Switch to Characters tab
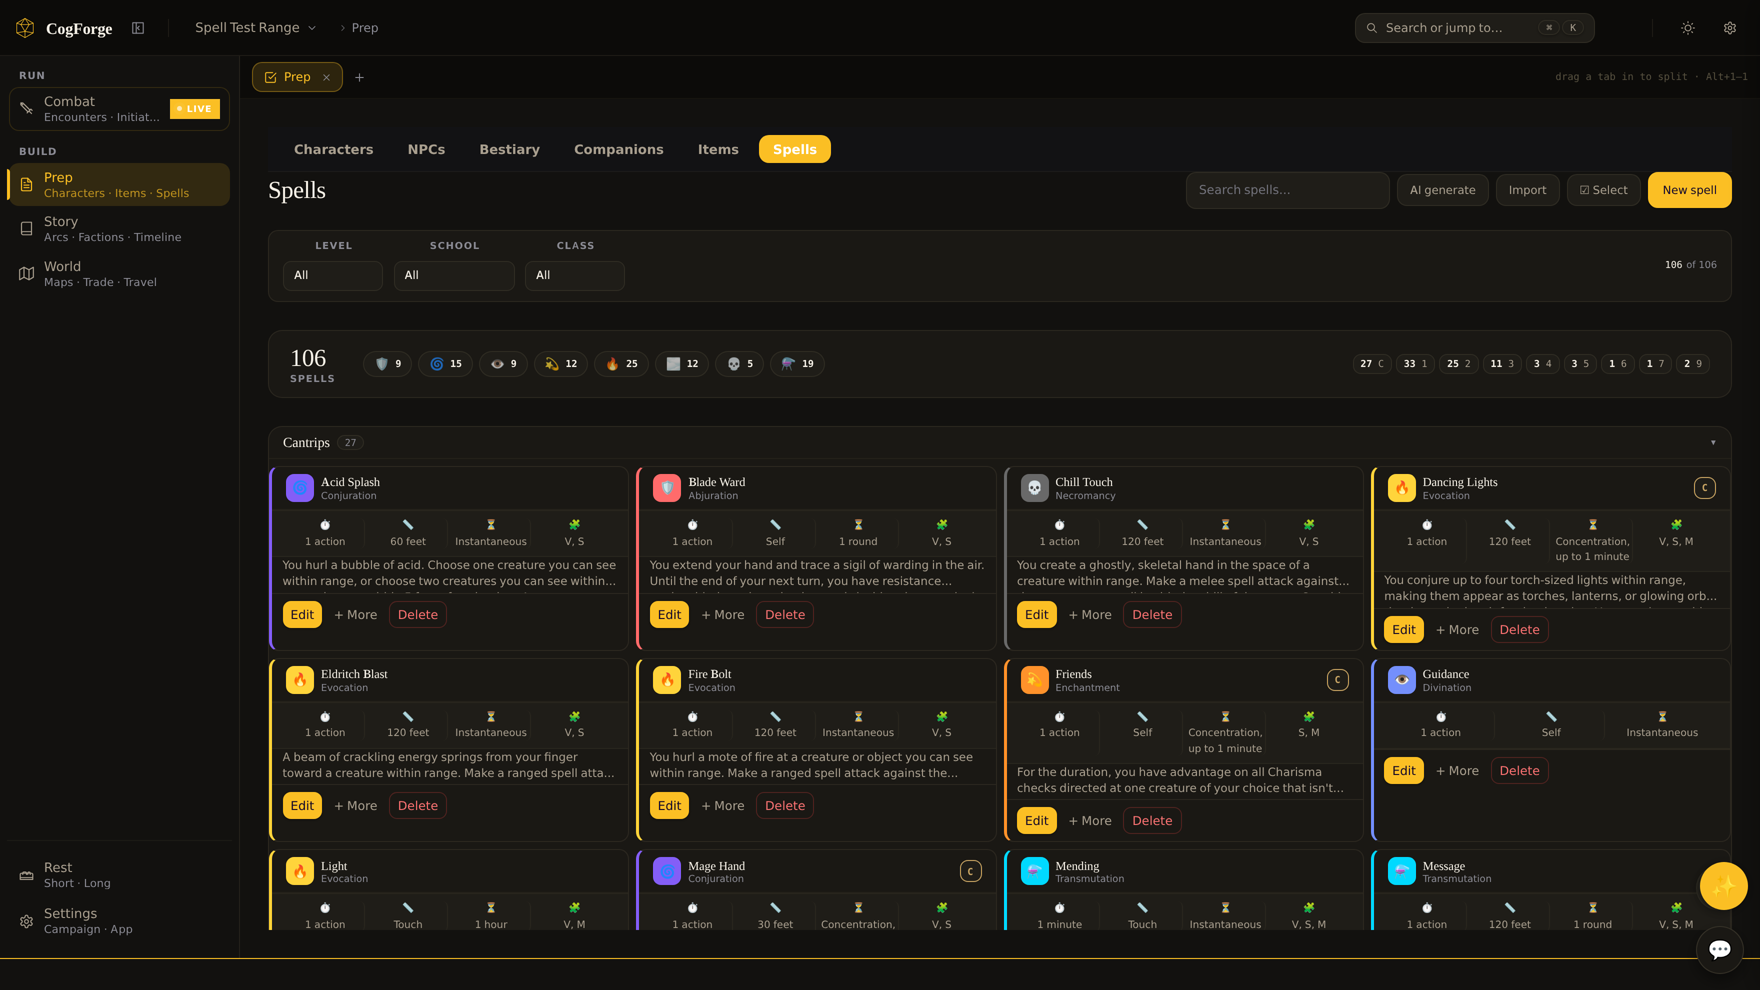Viewport: 1760px width, 990px height. pos(334,149)
